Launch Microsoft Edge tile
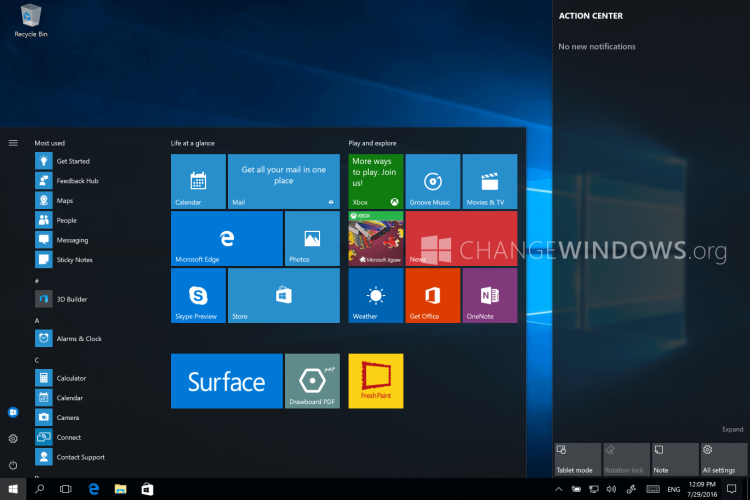Image resolution: width=750 pixels, height=500 pixels. tap(227, 238)
